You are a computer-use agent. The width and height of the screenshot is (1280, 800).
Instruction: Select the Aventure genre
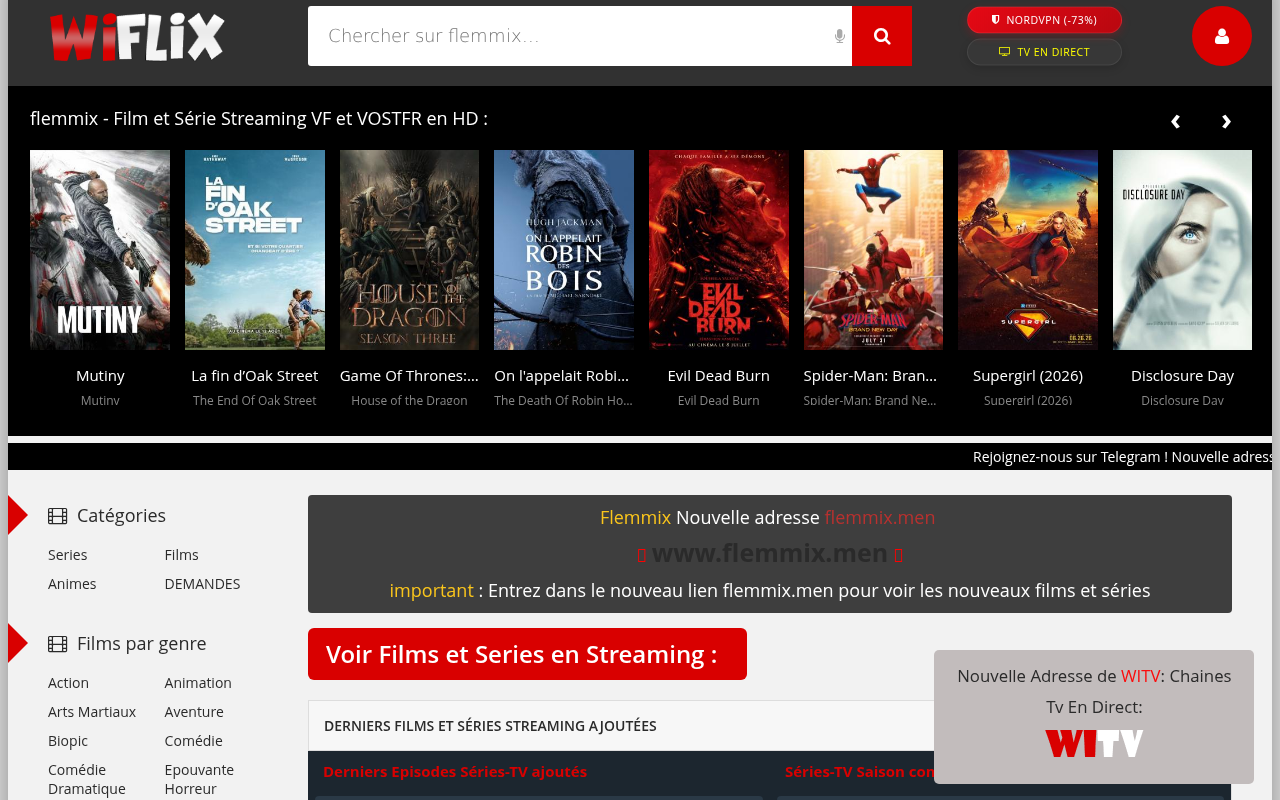(194, 712)
